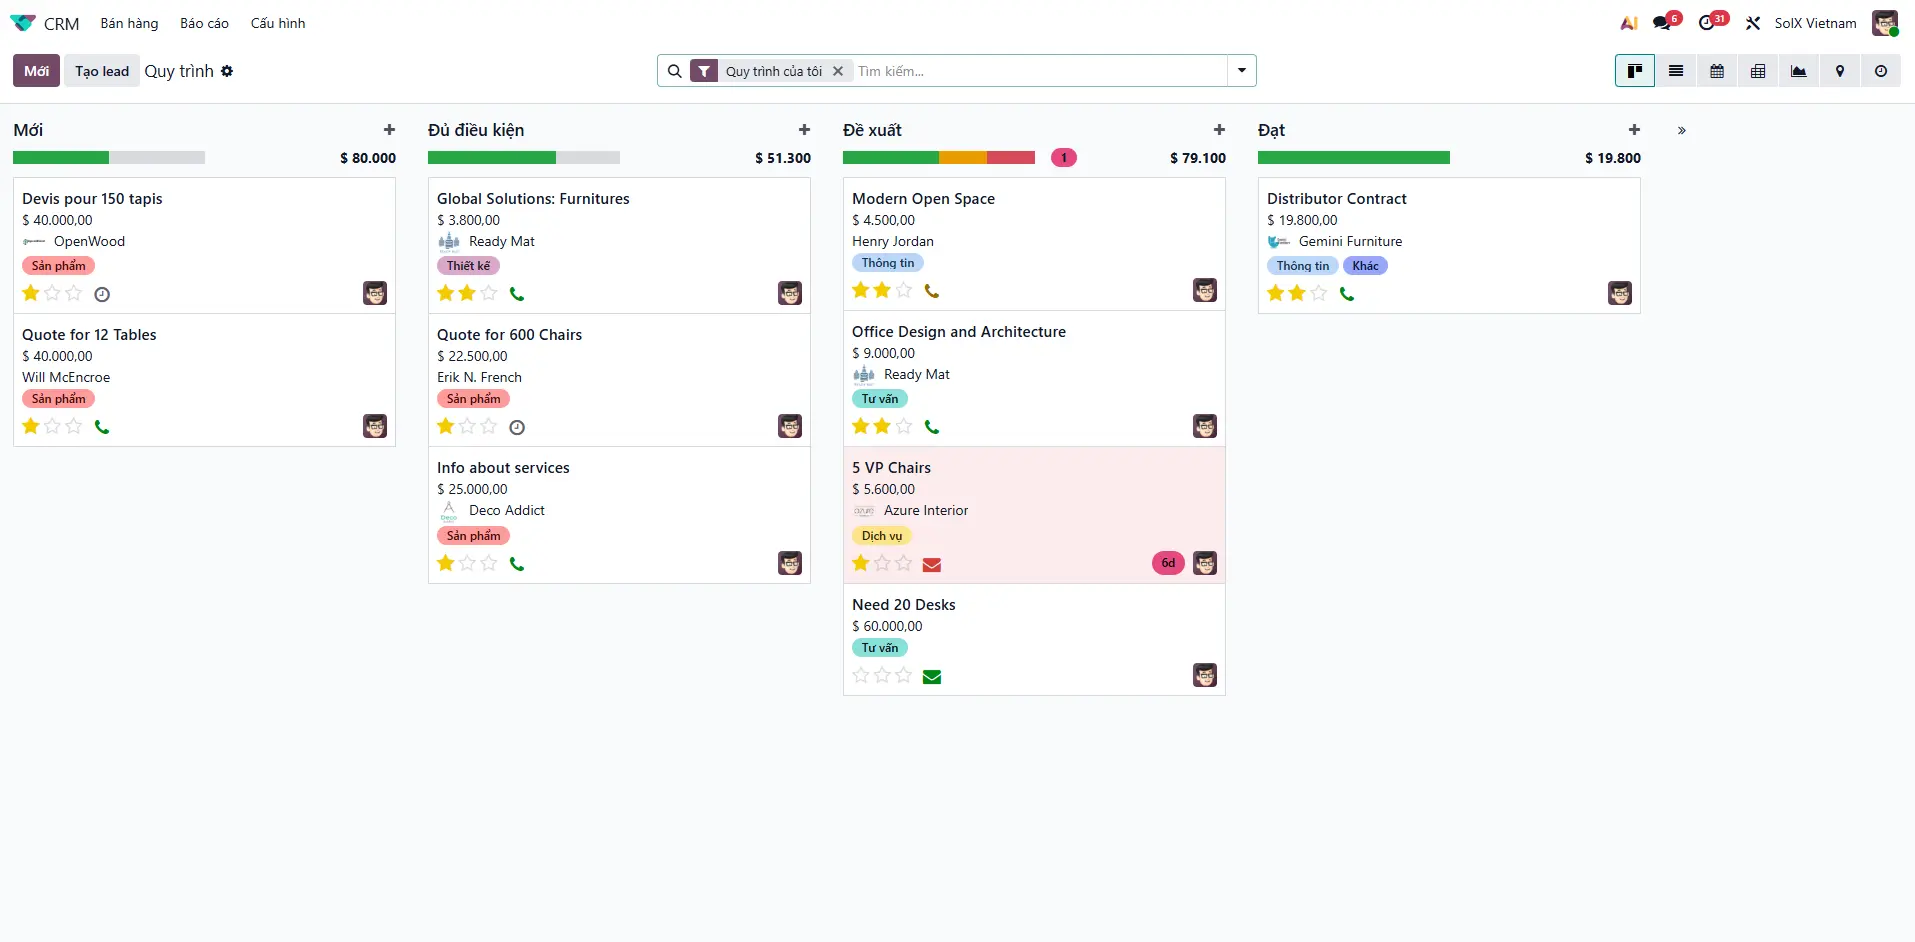Open the AI assistant

point(1628,22)
